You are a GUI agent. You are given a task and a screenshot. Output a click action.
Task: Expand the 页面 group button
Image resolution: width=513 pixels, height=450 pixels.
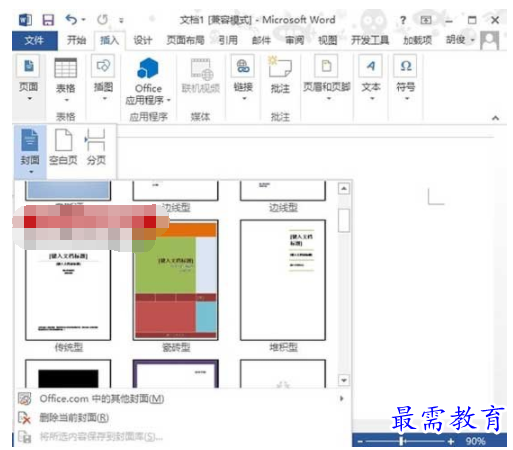click(29, 78)
